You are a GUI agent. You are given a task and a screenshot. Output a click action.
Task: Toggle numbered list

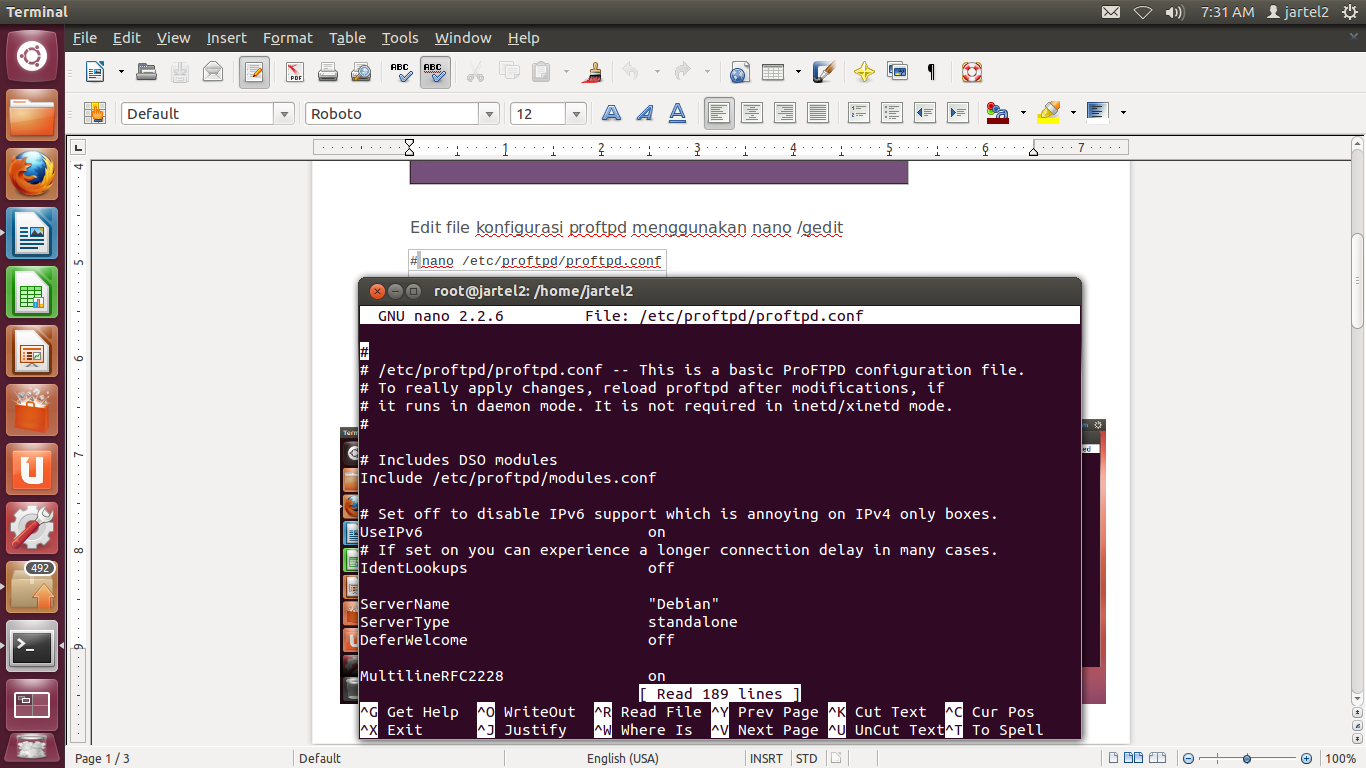pos(858,113)
